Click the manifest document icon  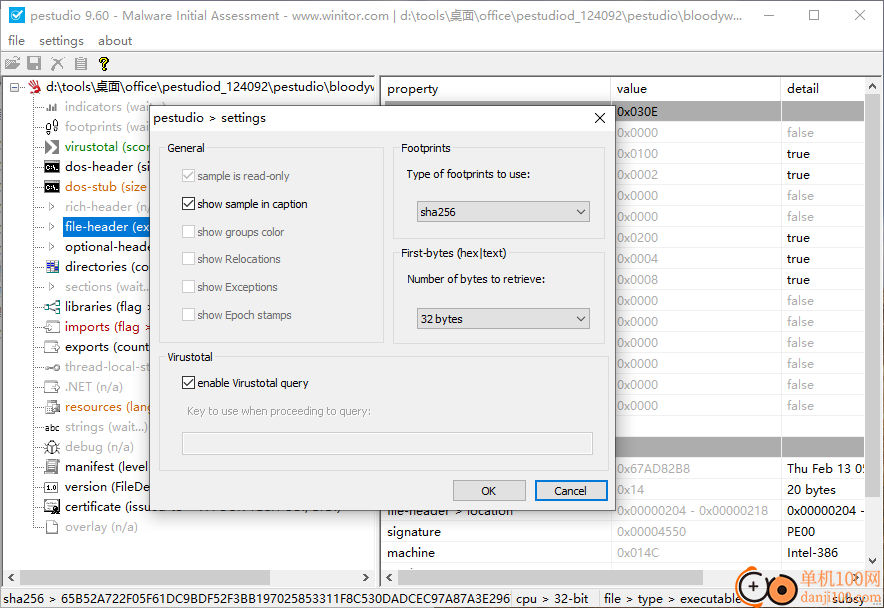point(52,467)
